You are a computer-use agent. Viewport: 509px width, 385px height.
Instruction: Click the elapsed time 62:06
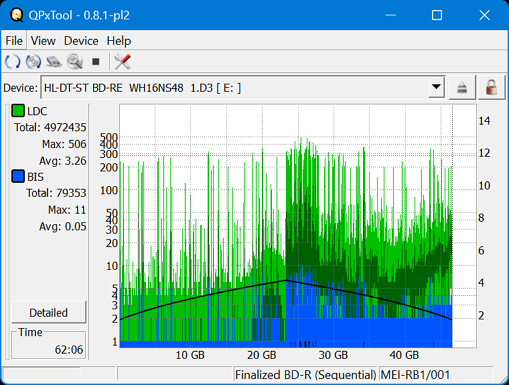click(69, 350)
